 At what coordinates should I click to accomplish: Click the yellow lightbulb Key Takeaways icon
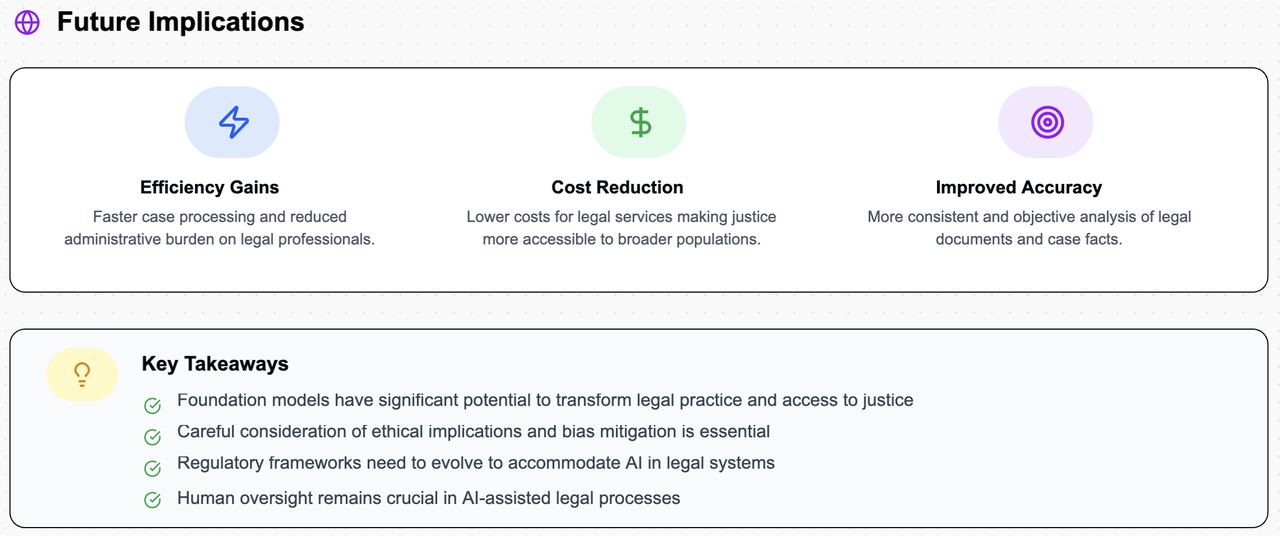tap(82, 374)
